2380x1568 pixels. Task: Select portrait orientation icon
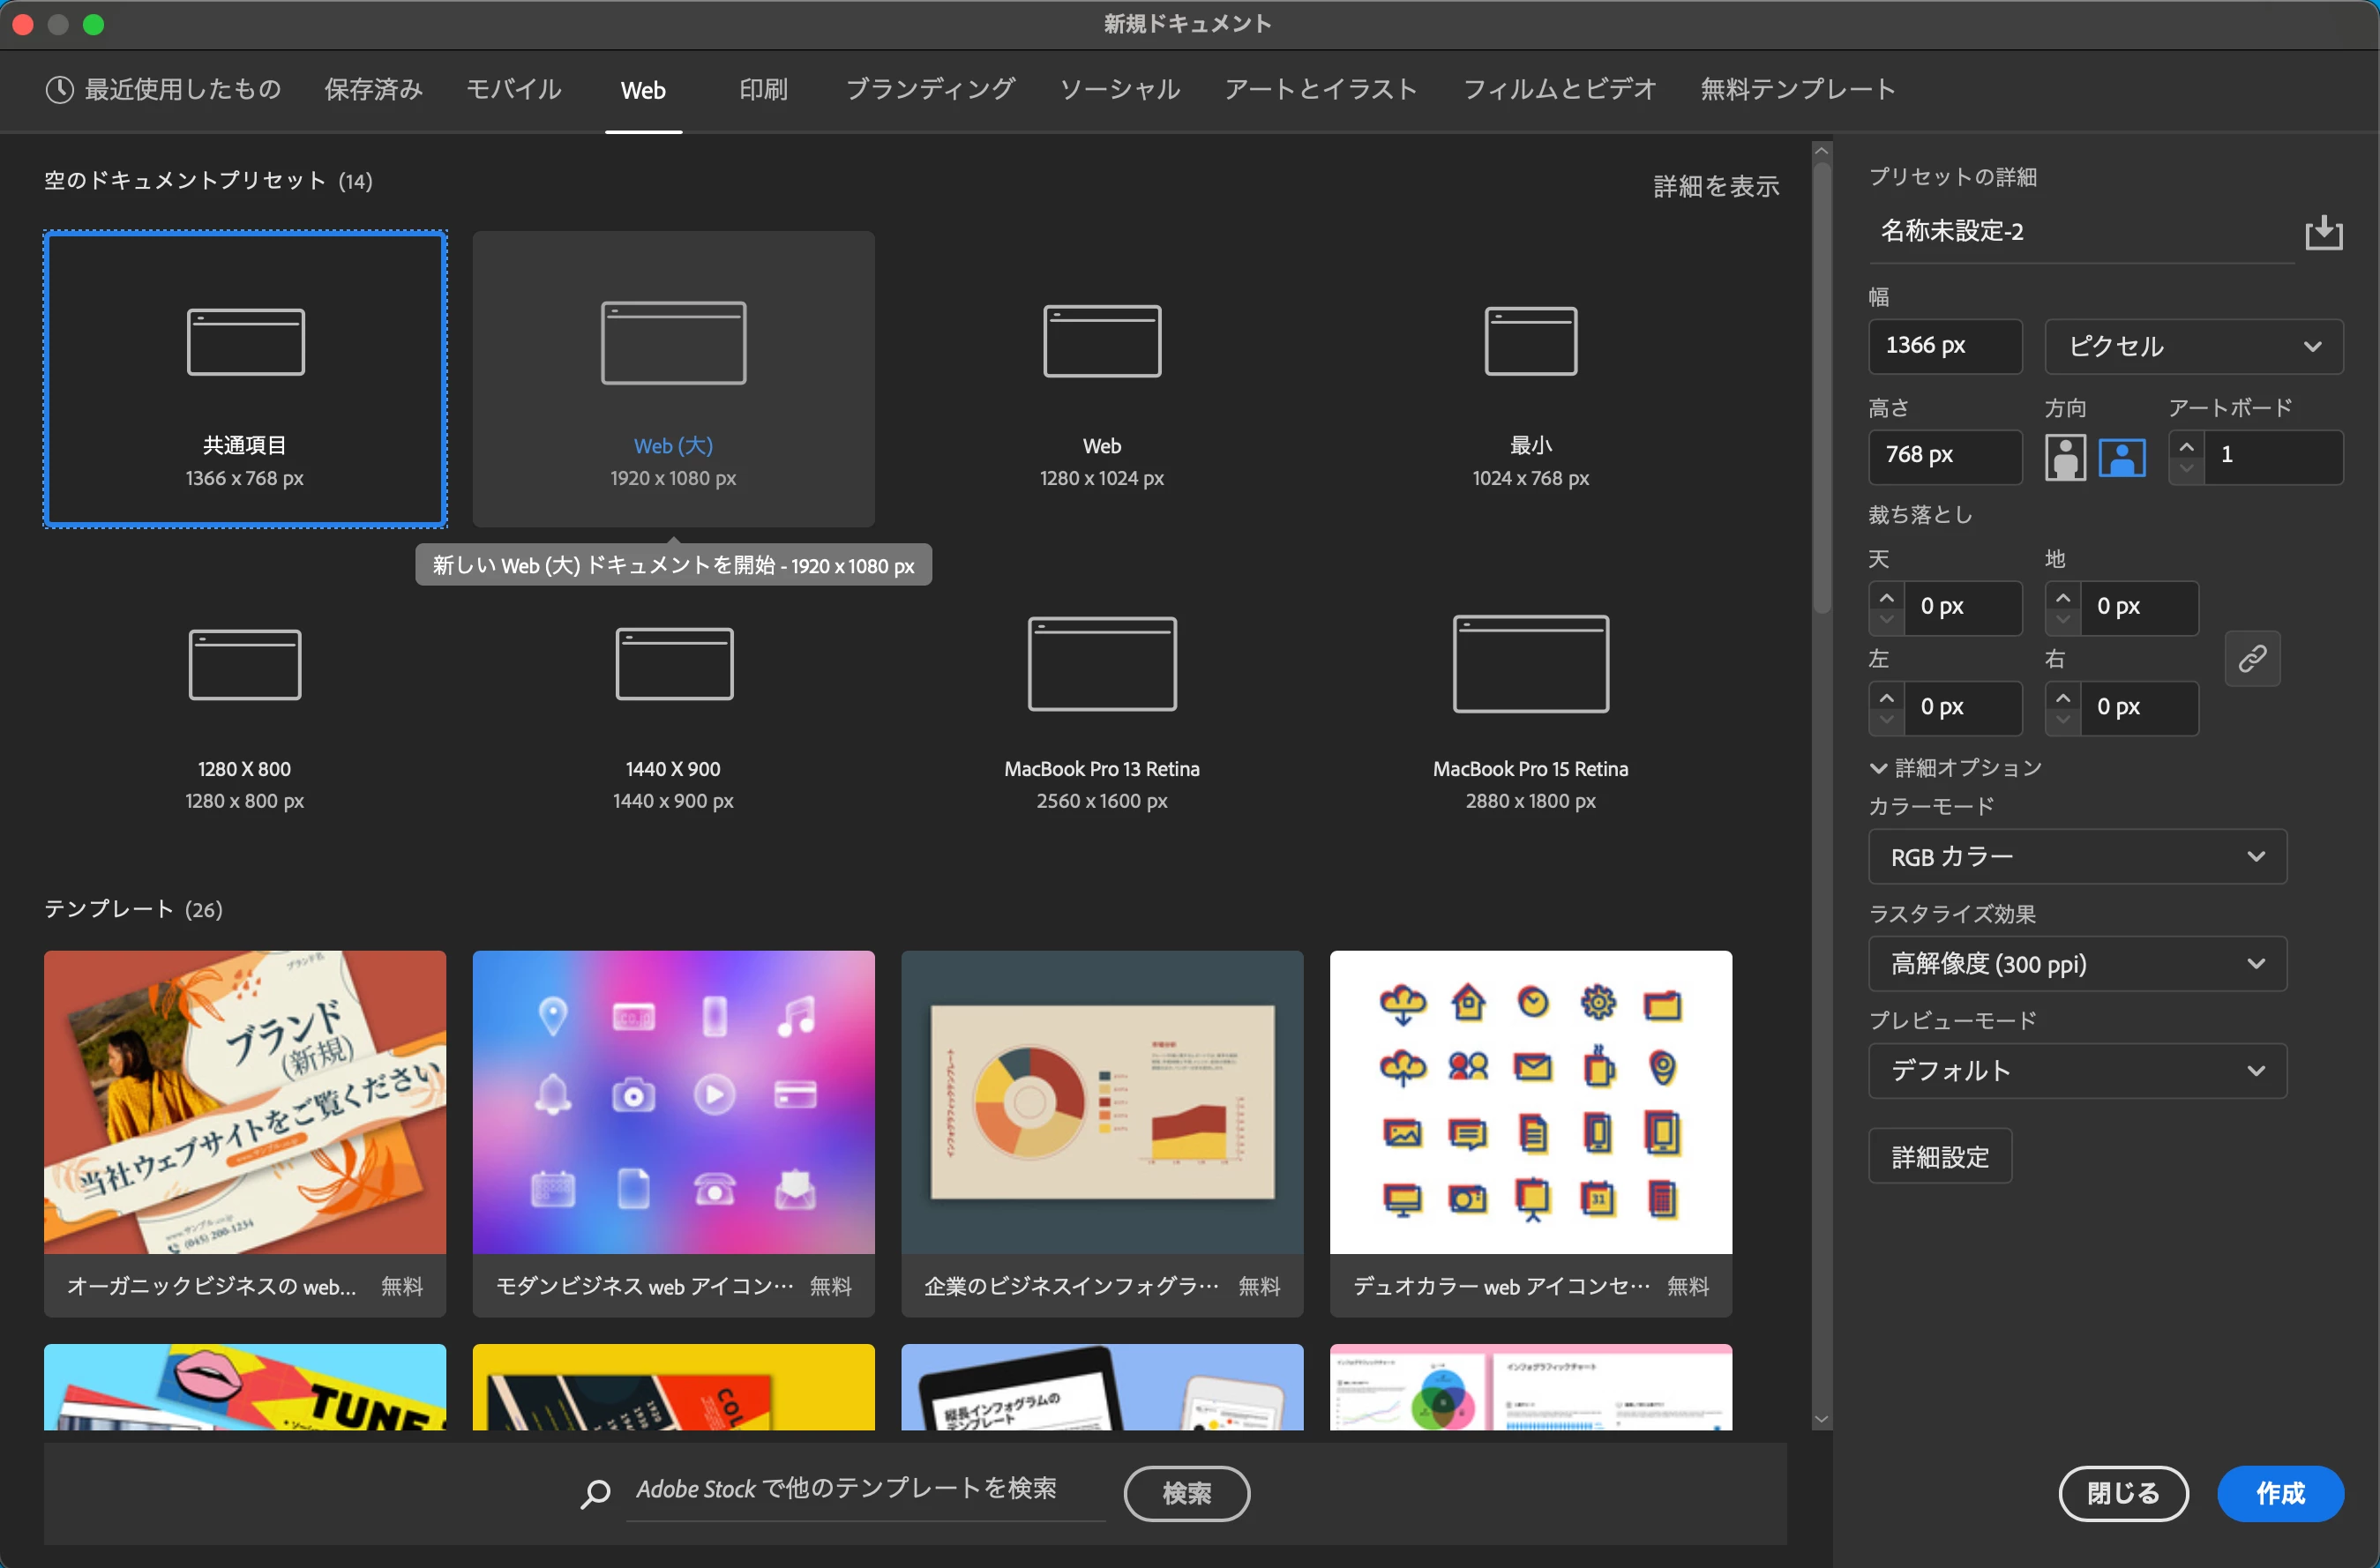click(2065, 457)
